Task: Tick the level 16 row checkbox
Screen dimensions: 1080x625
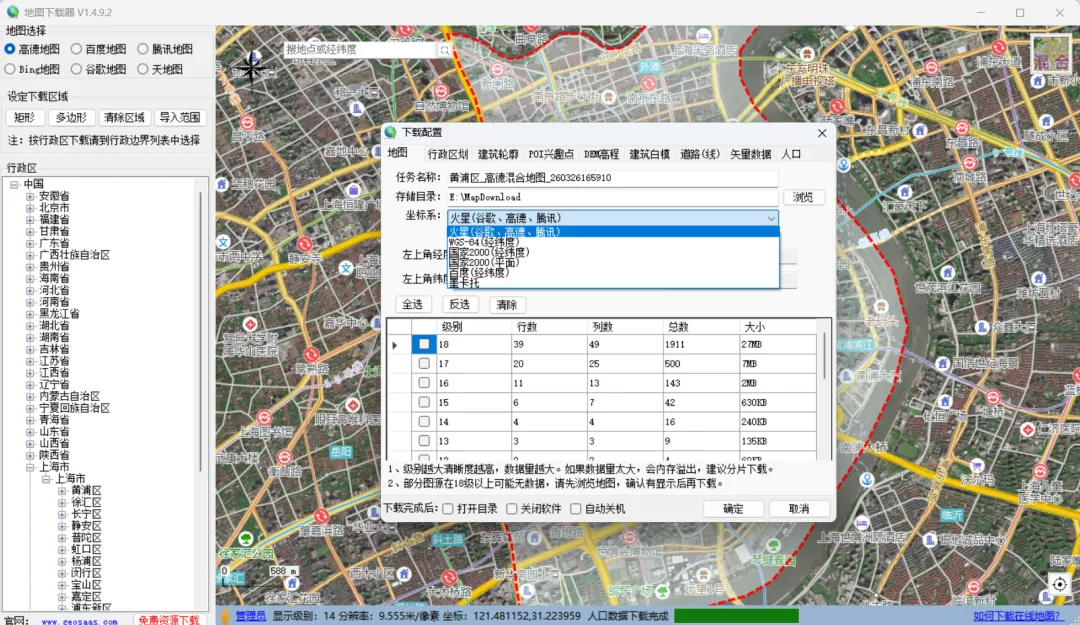Action: pyautogui.click(x=424, y=382)
